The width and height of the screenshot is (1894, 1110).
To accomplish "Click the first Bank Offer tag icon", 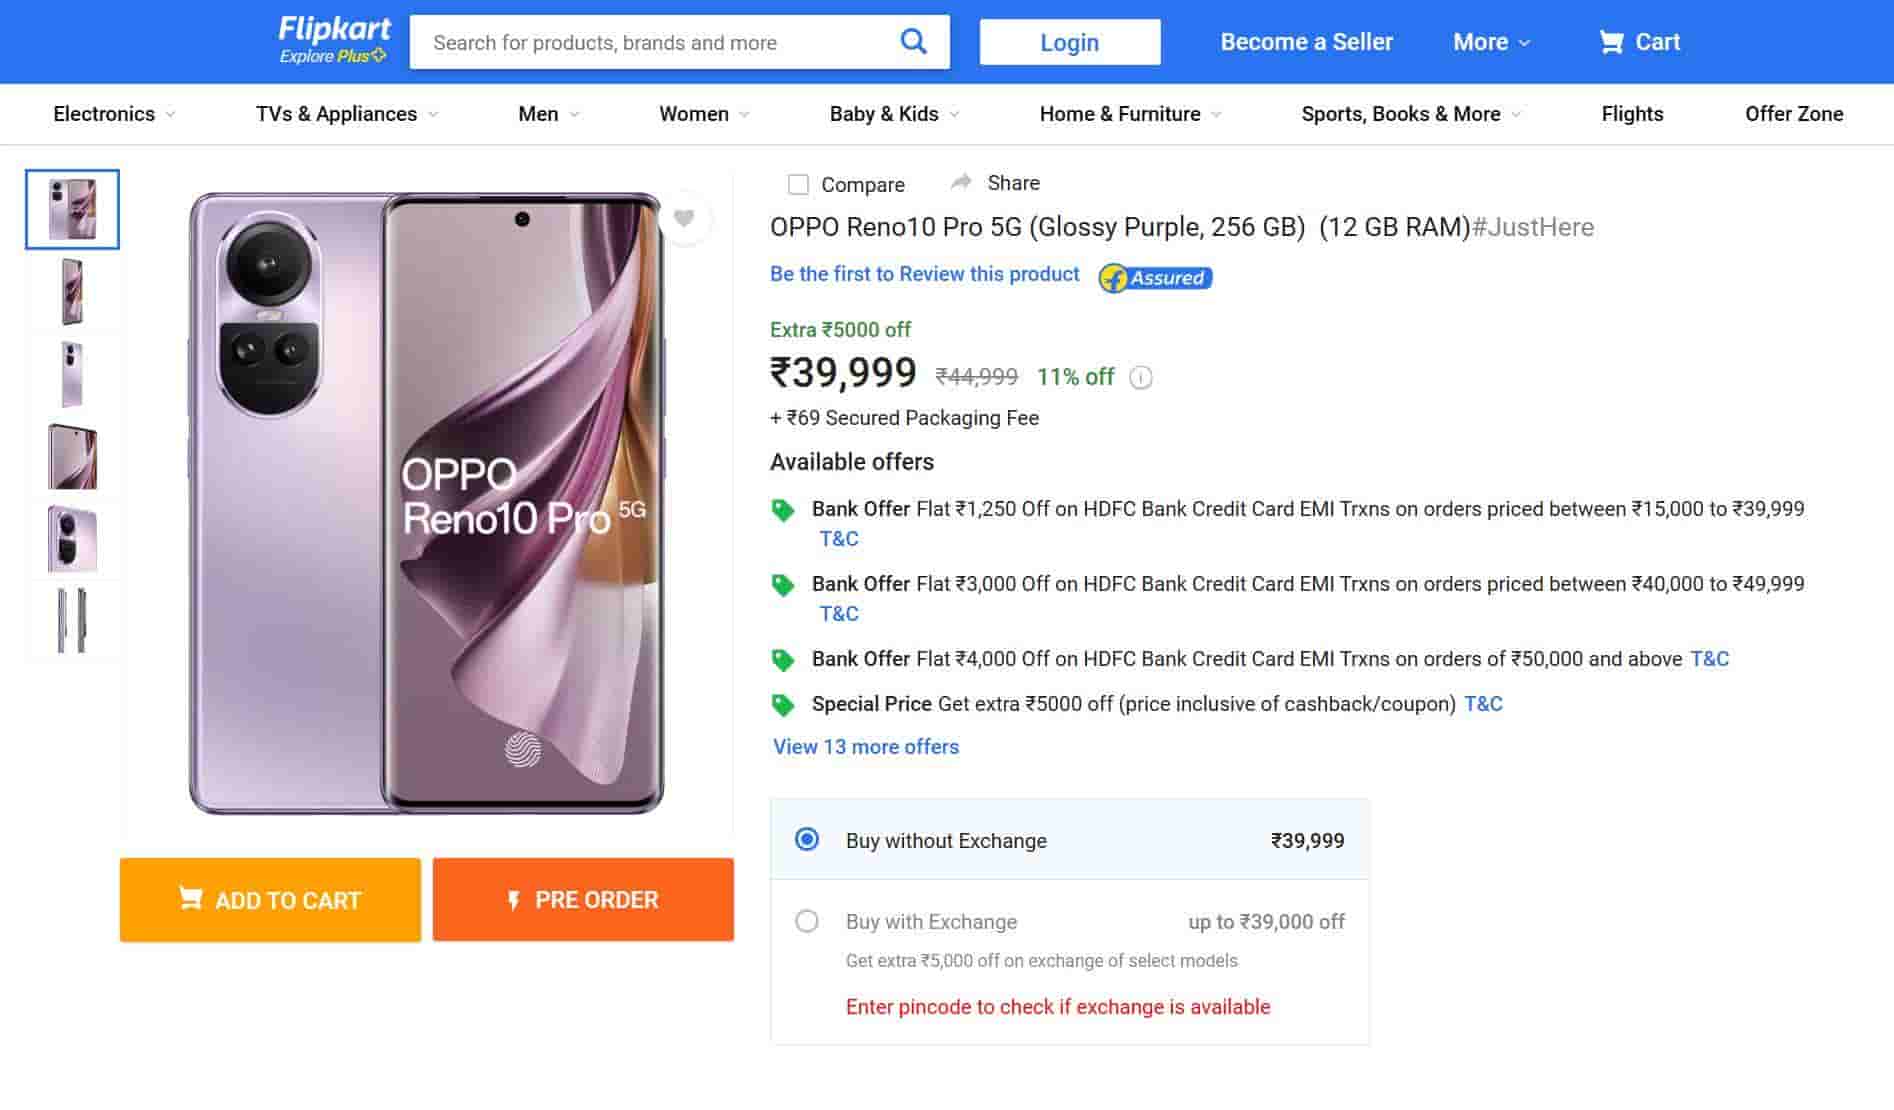I will point(783,510).
